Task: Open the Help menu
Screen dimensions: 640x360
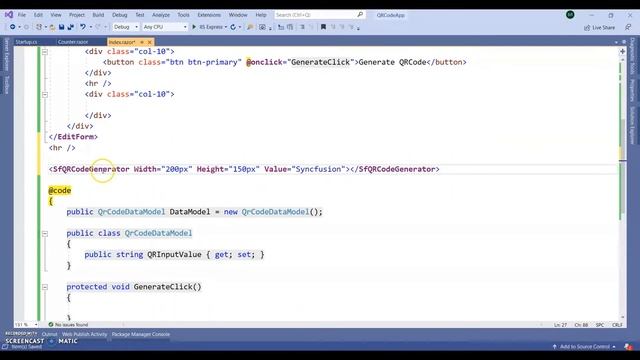Action: click(x=261, y=15)
